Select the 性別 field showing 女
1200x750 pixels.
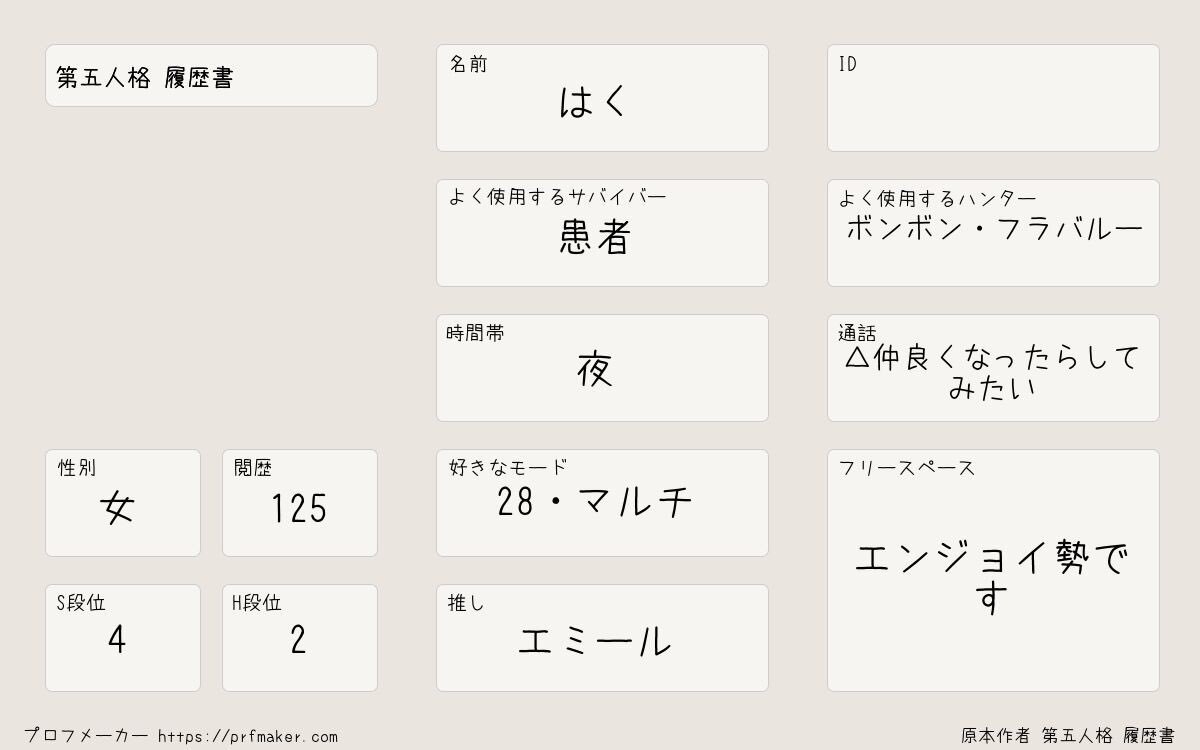(123, 503)
